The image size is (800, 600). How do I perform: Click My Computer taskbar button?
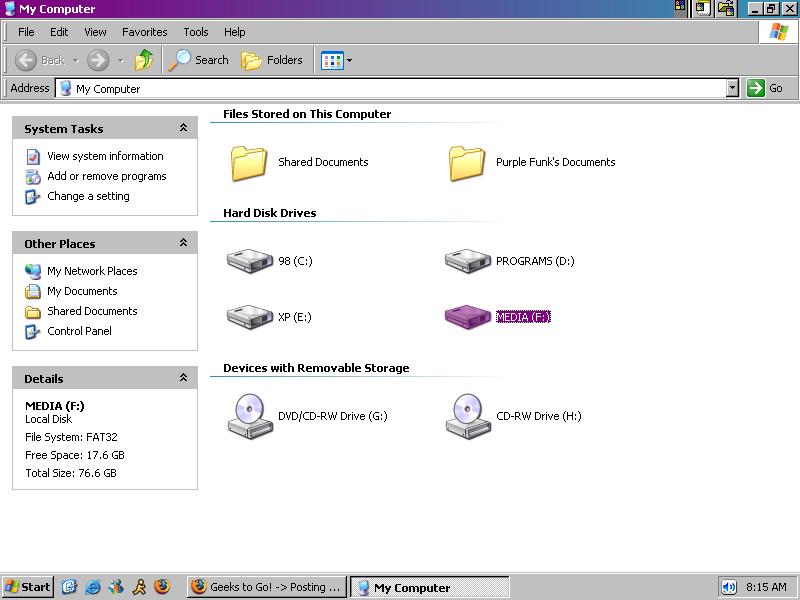(x=430, y=587)
